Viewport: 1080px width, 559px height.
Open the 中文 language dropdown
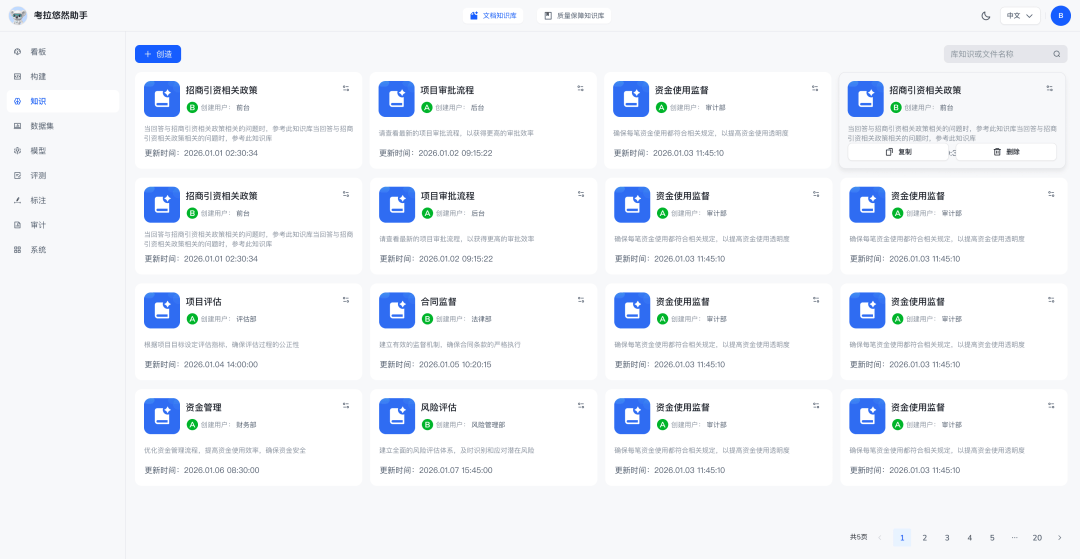(x=1021, y=16)
